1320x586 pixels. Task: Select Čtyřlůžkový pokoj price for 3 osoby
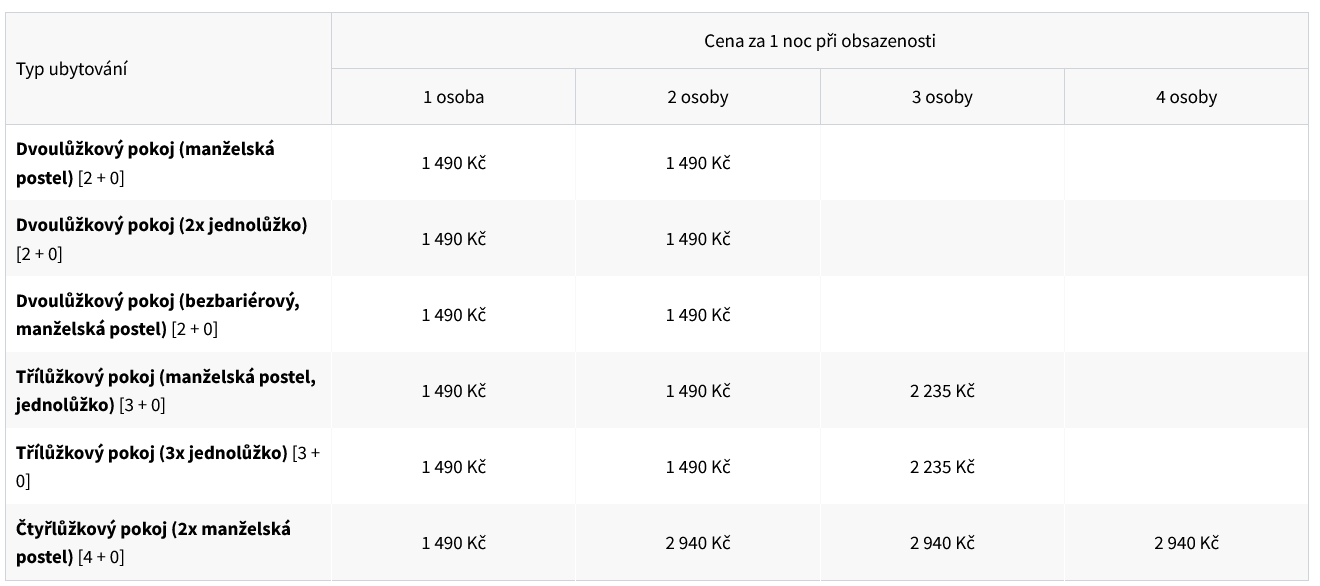(x=942, y=543)
